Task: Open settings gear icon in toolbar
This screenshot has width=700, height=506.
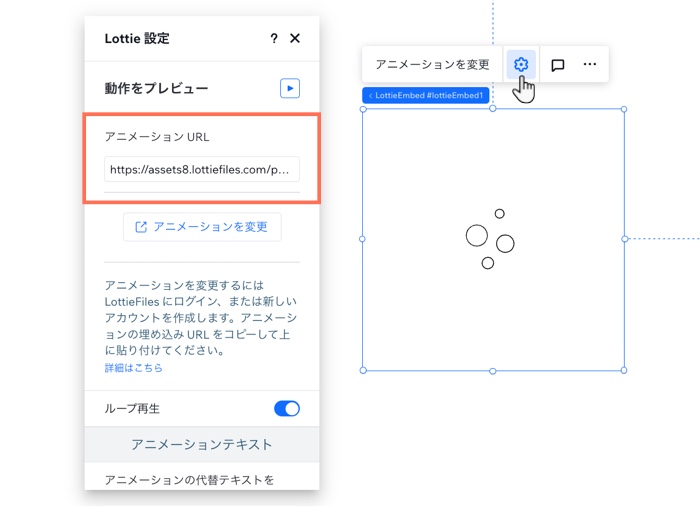Action: [x=521, y=64]
